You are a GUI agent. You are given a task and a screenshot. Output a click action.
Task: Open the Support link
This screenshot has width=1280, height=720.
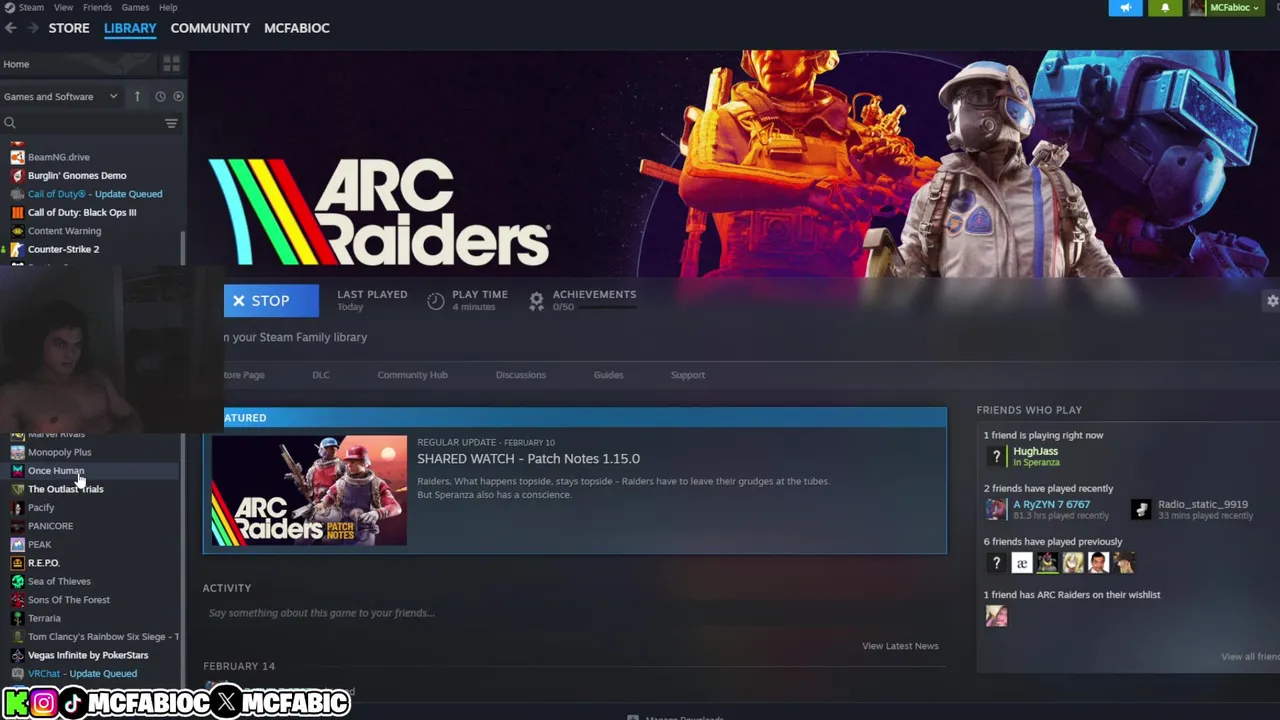[688, 375]
